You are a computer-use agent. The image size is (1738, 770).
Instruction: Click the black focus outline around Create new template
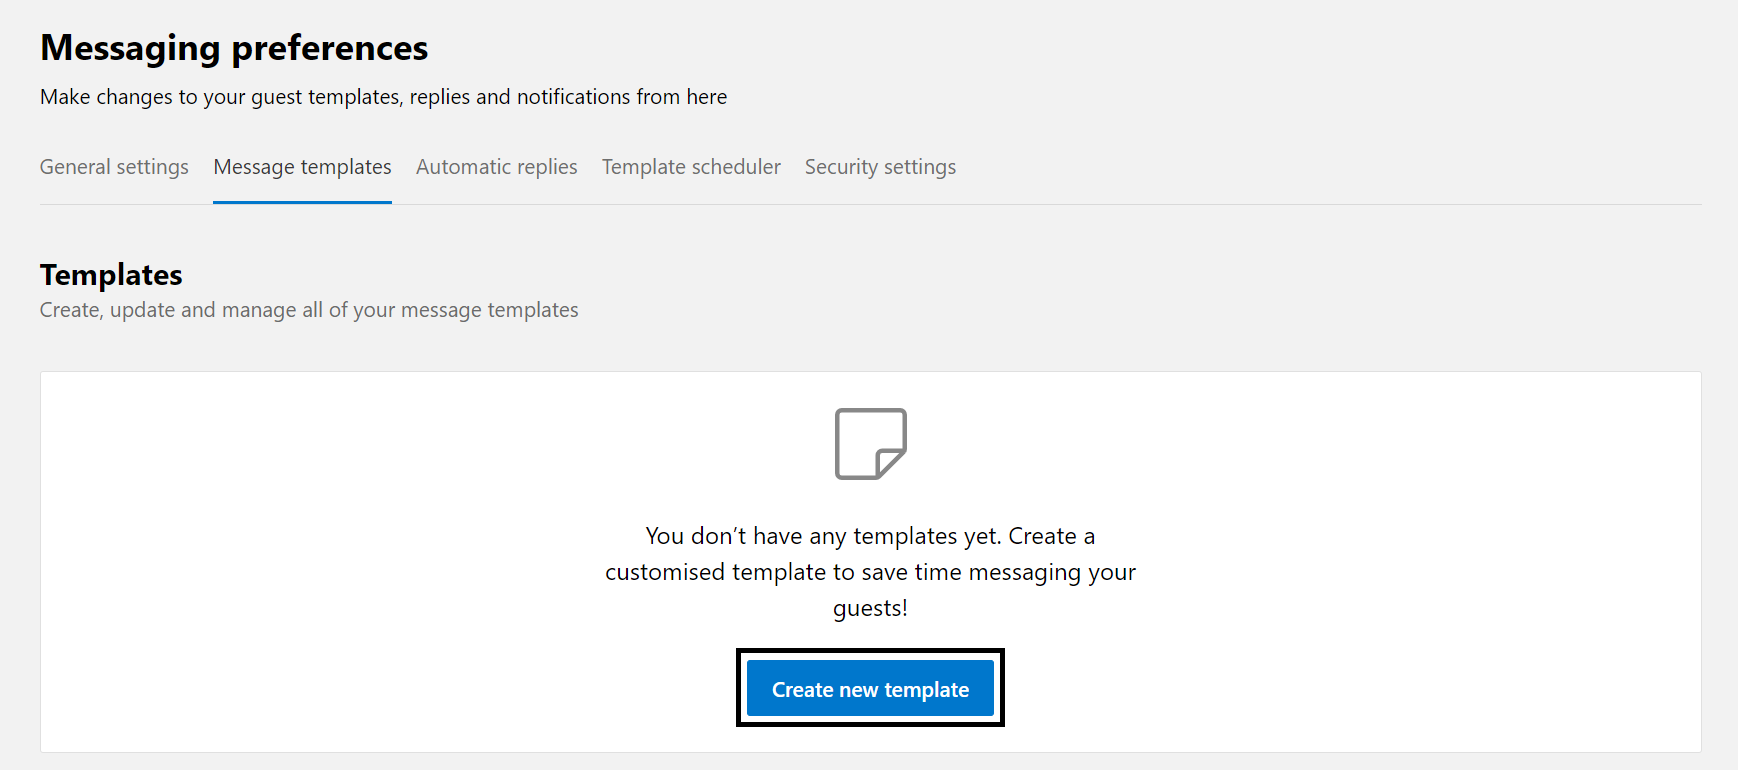click(x=870, y=651)
